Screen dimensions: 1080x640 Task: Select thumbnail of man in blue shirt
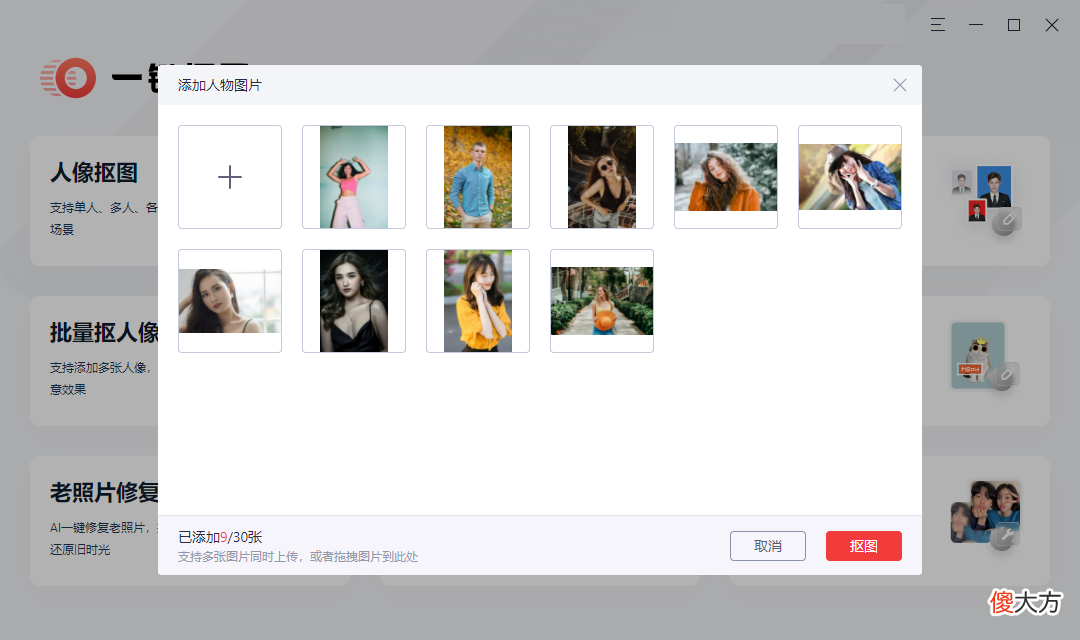coord(478,177)
